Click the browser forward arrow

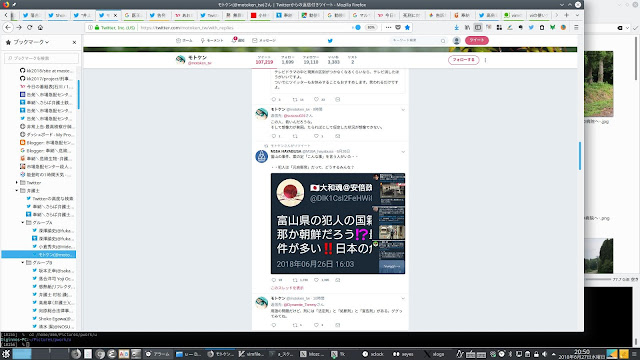click(19, 27)
